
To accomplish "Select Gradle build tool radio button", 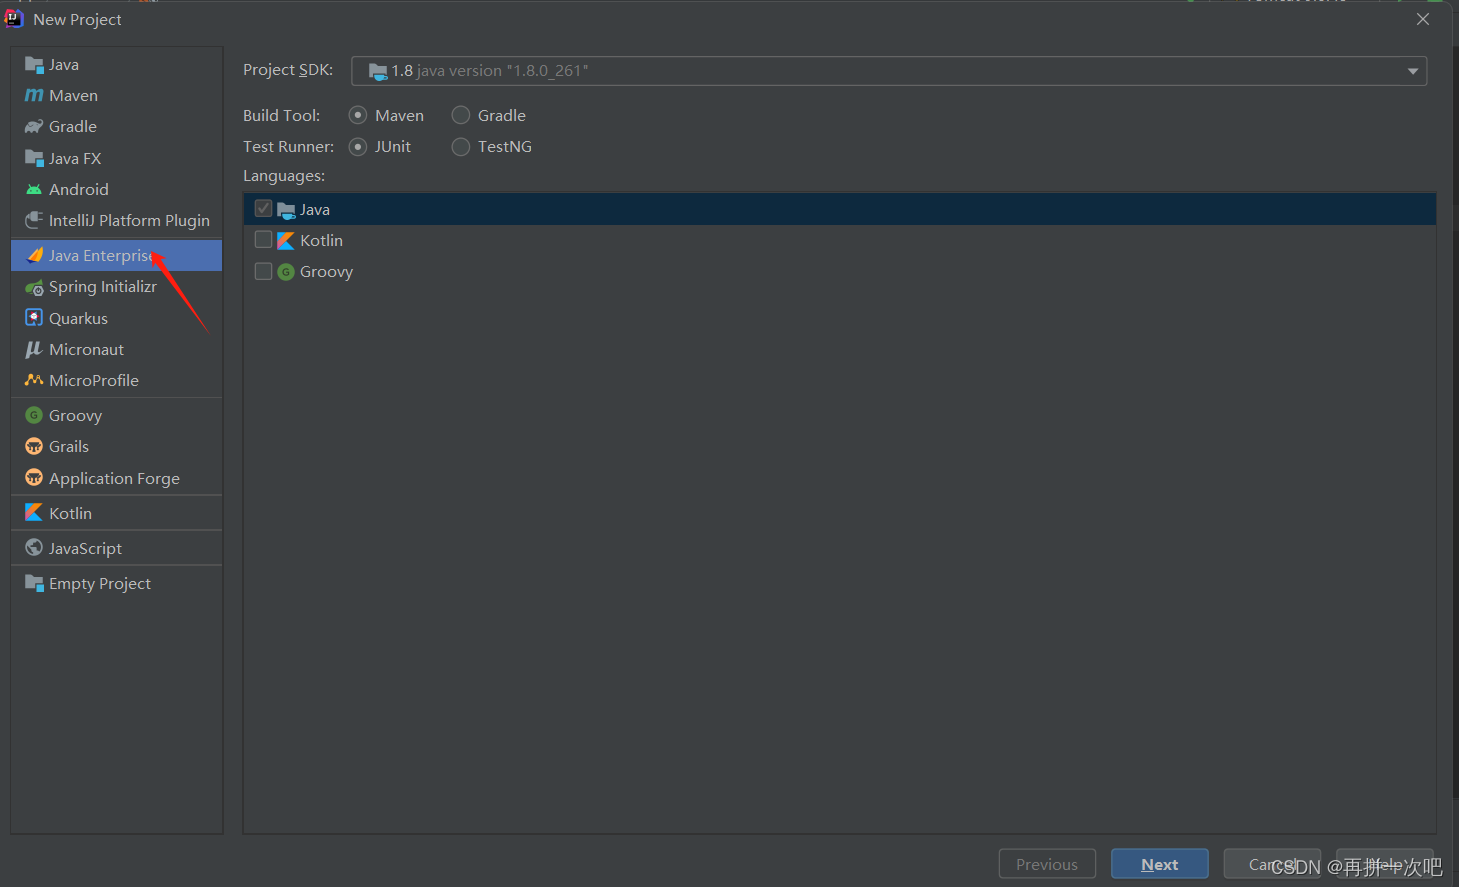I will point(461,115).
